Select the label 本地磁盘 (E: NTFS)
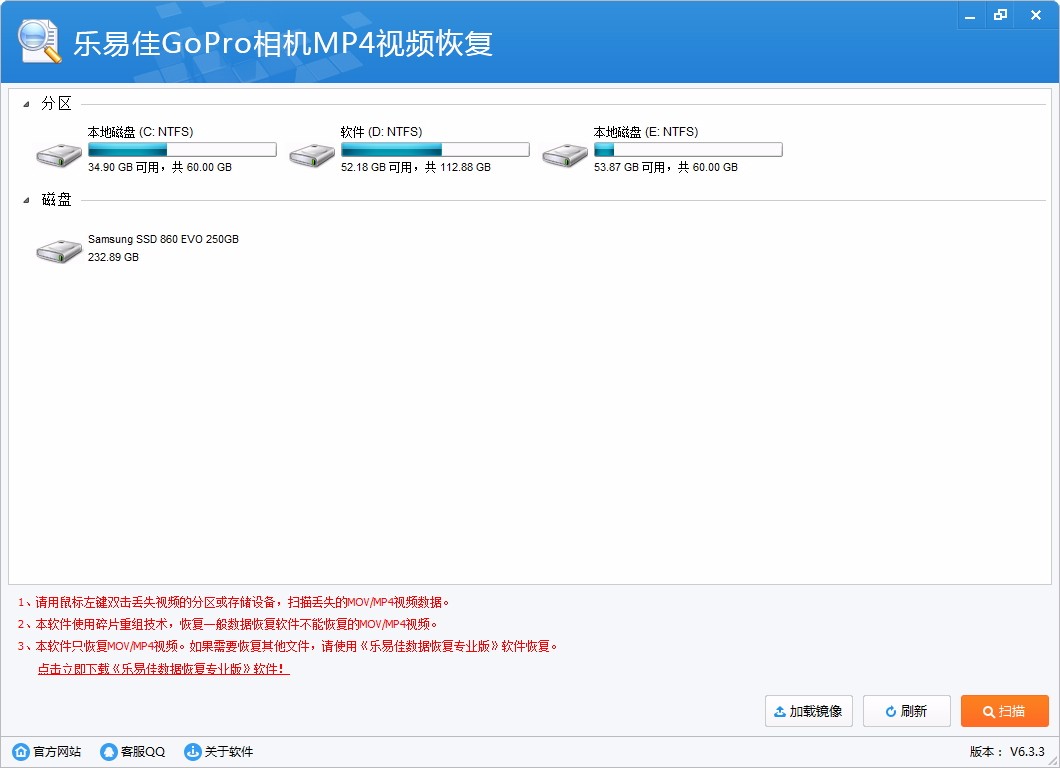 (x=646, y=132)
